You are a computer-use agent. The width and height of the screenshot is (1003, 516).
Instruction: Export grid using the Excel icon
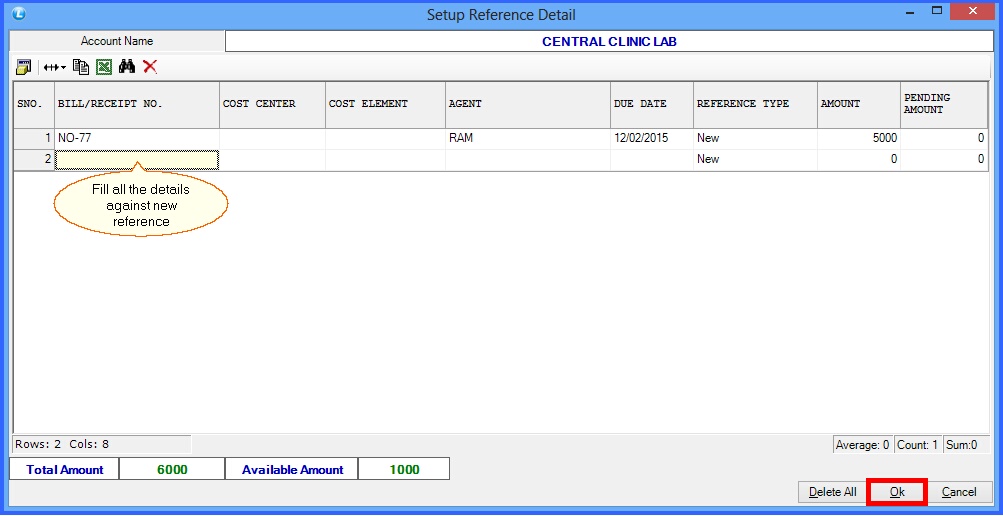[x=104, y=66]
